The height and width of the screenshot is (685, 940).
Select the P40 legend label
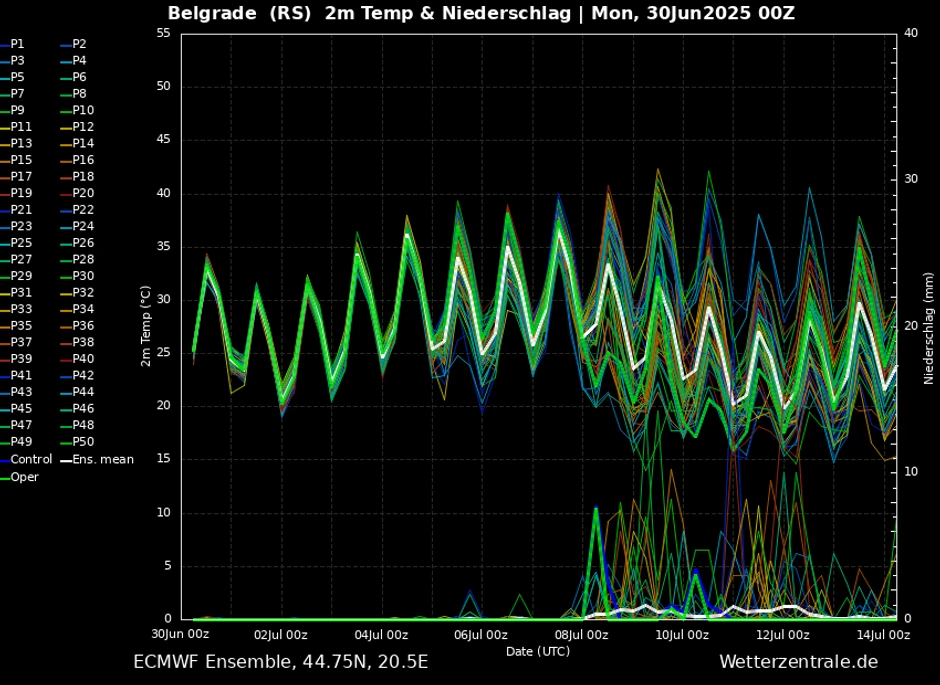pos(83,359)
